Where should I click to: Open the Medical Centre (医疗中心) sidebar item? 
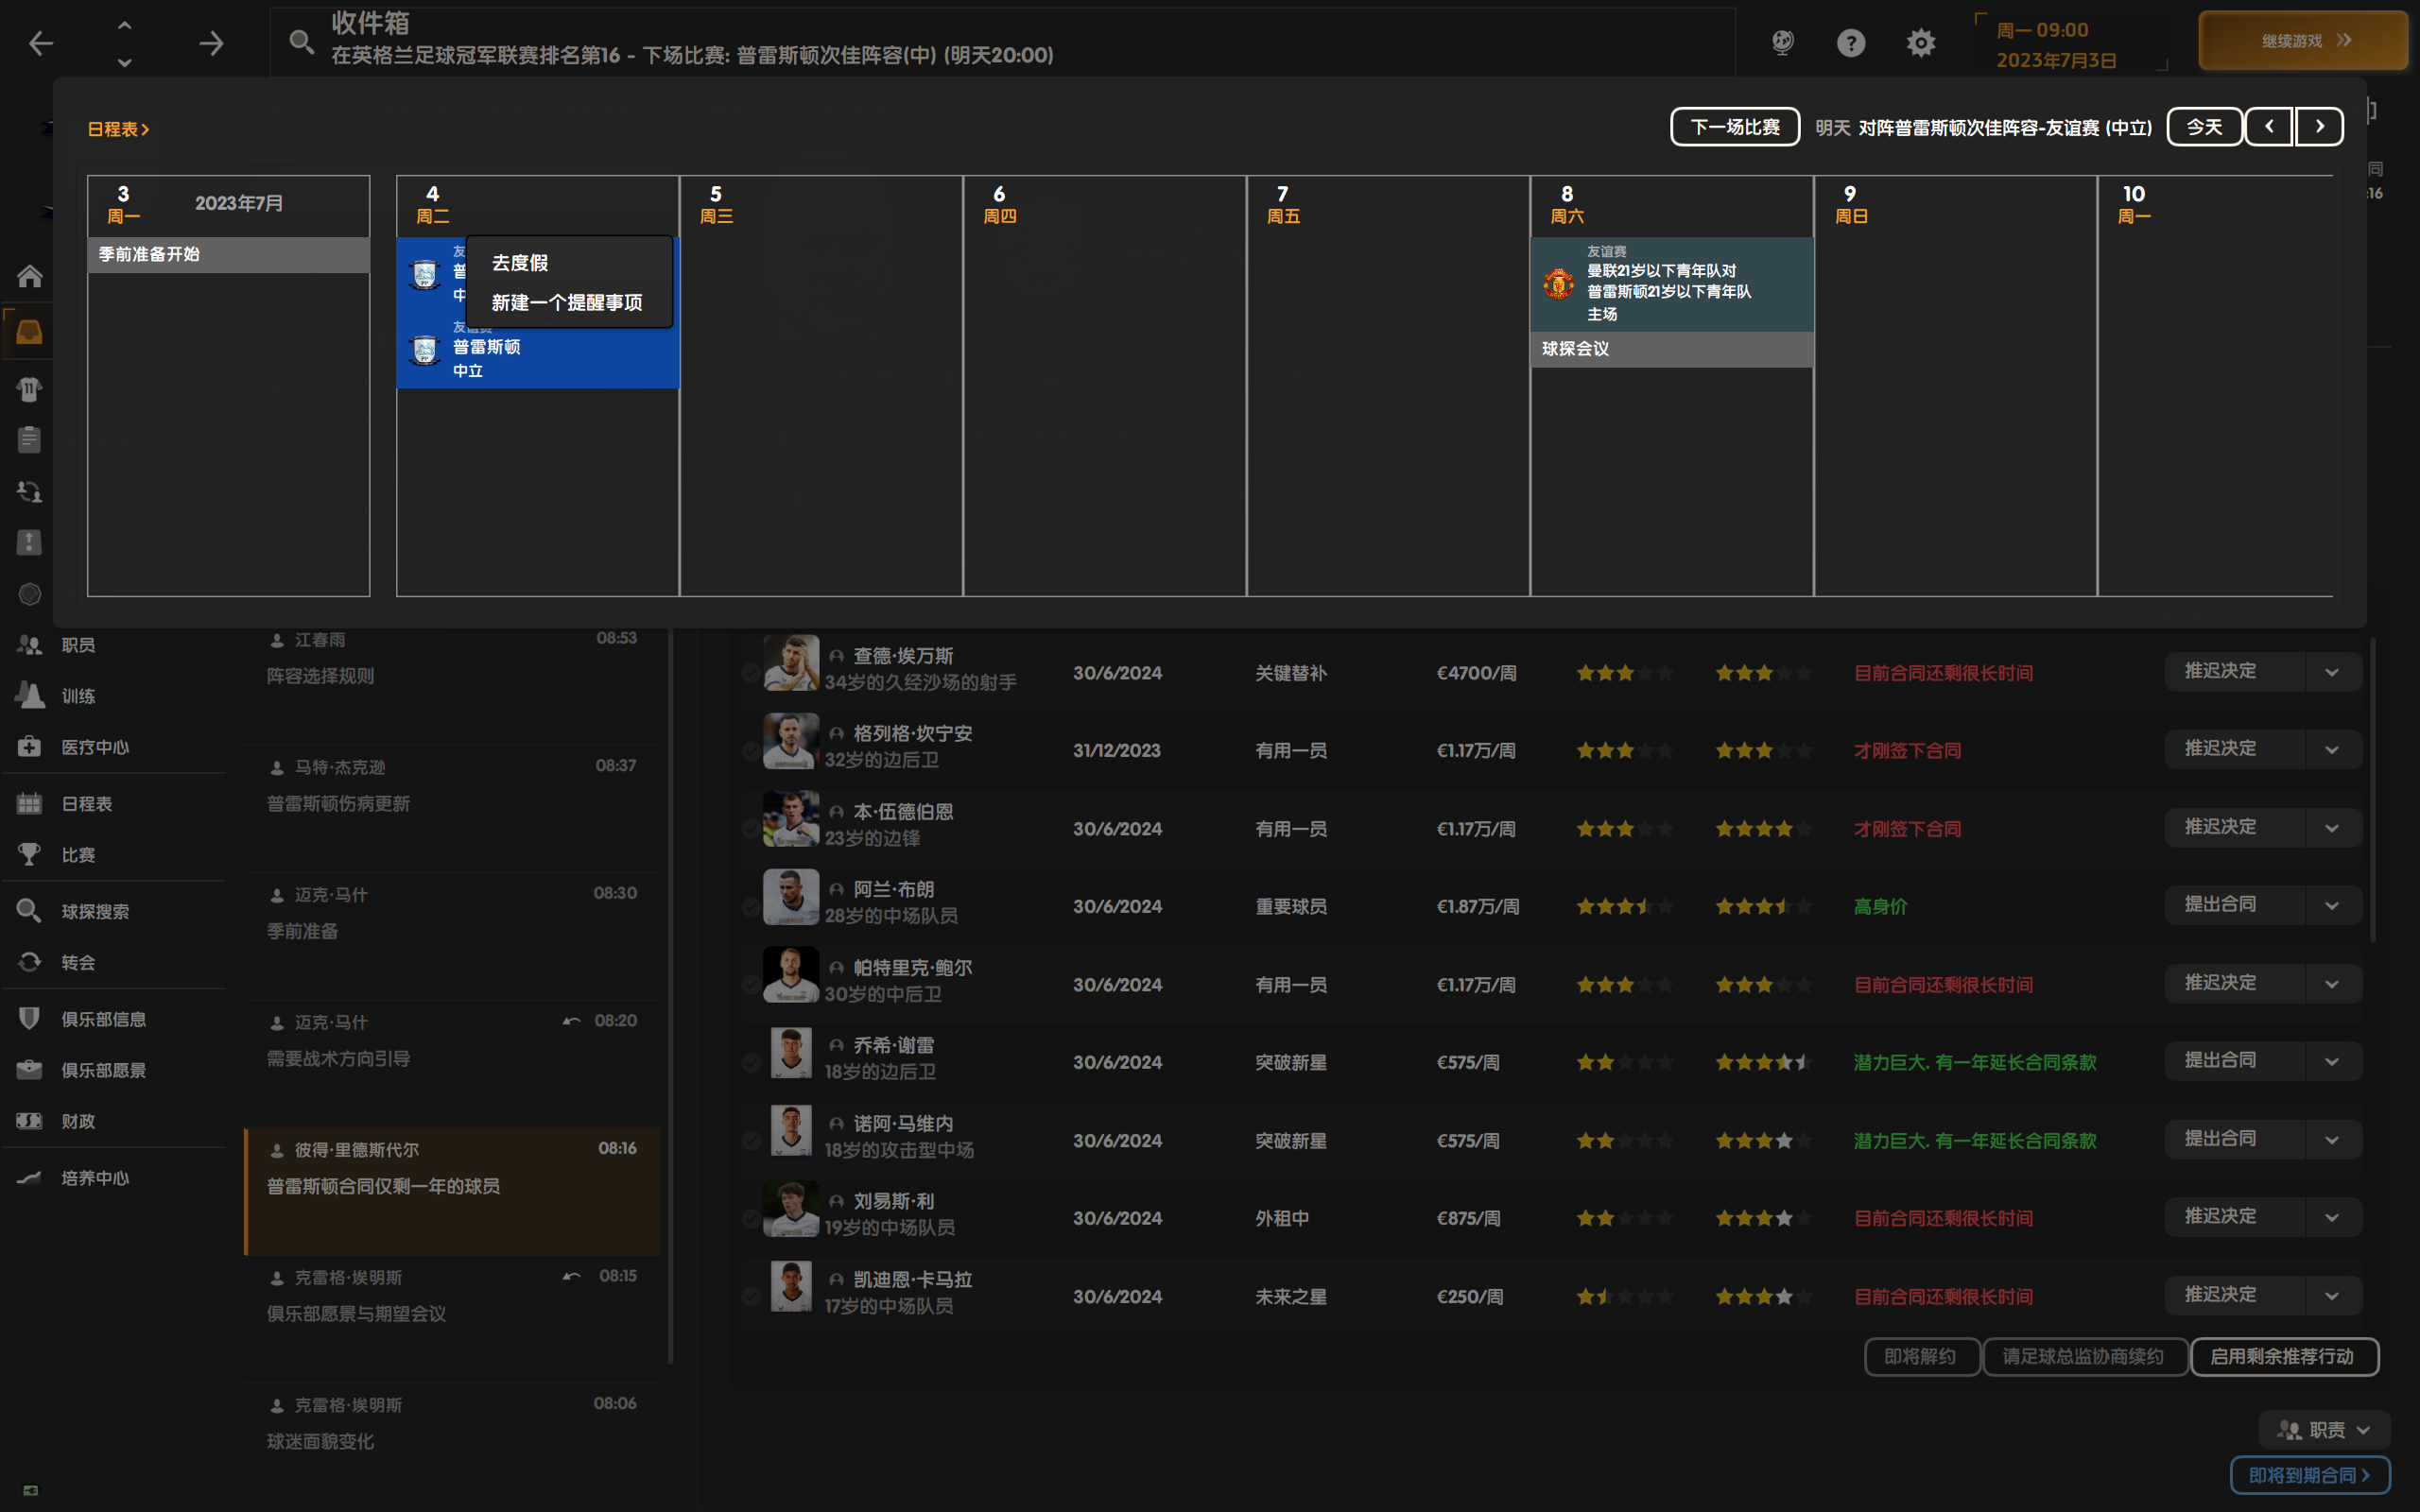tap(94, 747)
